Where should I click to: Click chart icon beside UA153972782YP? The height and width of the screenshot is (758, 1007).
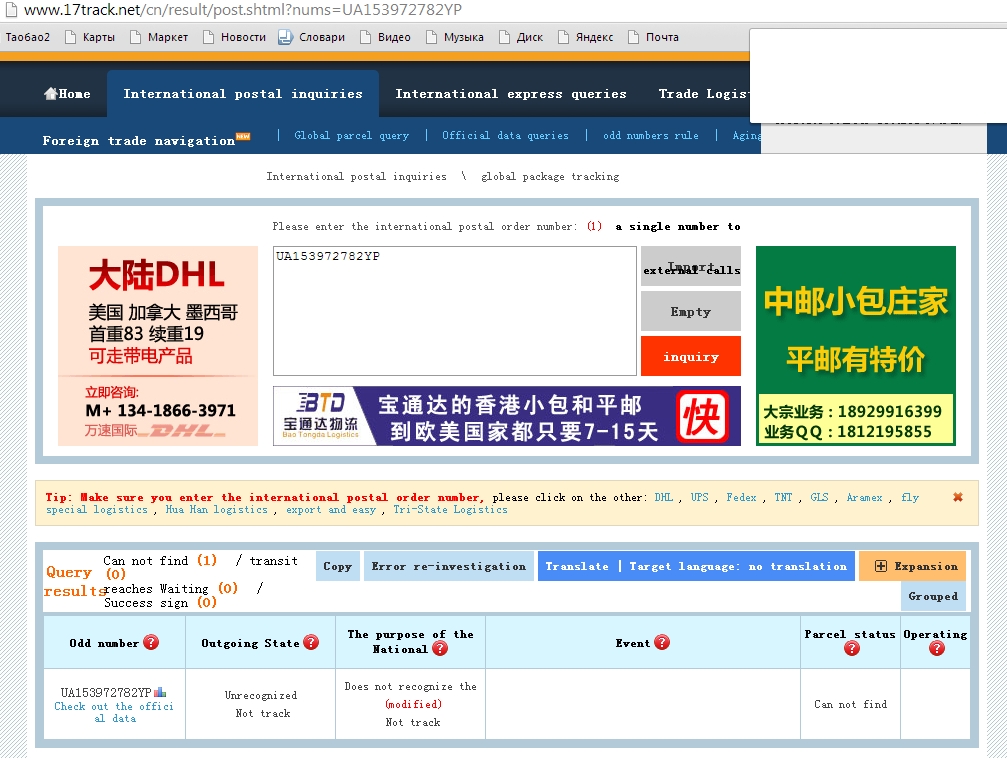coord(160,692)
